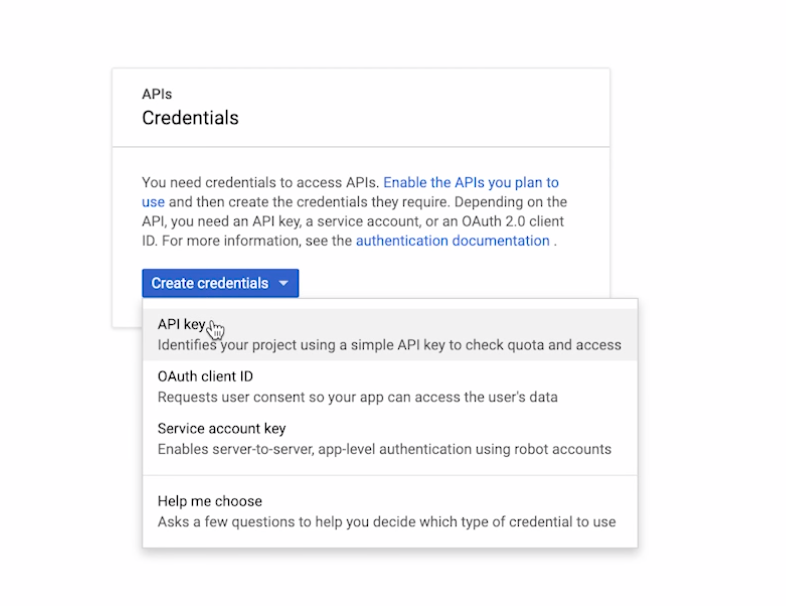Click divider line above Help me choose
786x606 pixels.
pos(390,475)
